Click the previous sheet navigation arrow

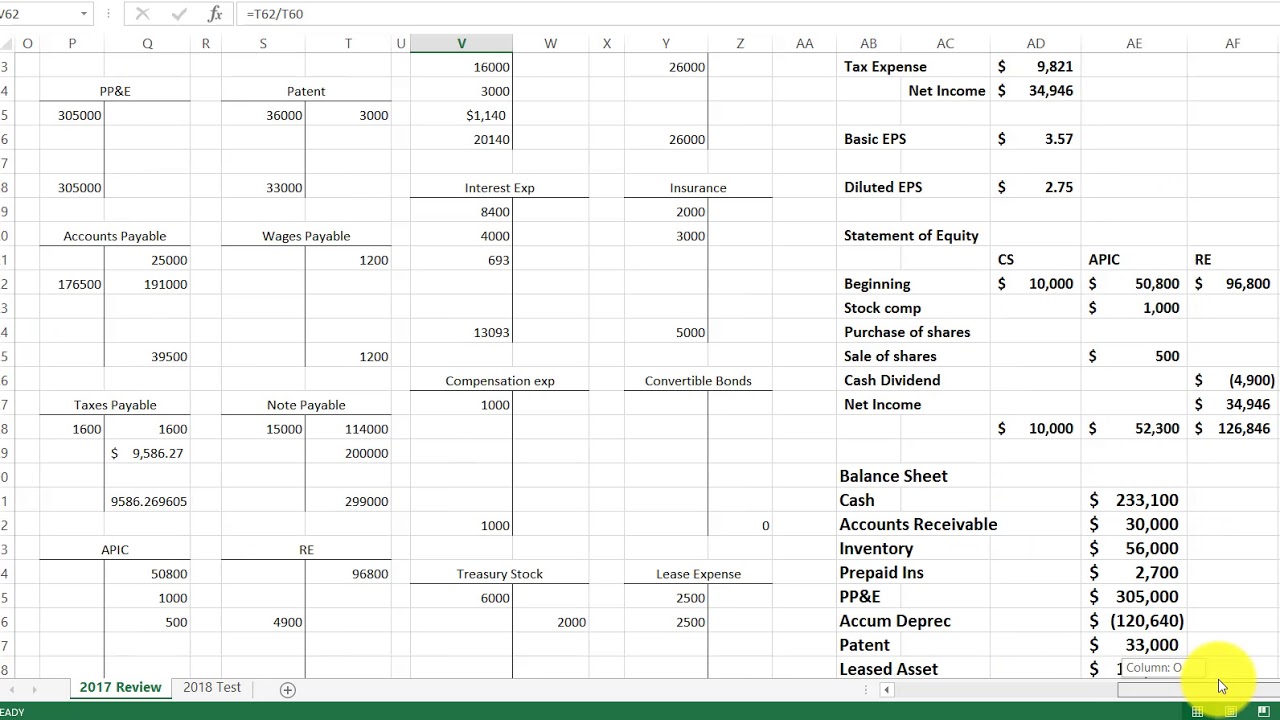coord(11,689)
